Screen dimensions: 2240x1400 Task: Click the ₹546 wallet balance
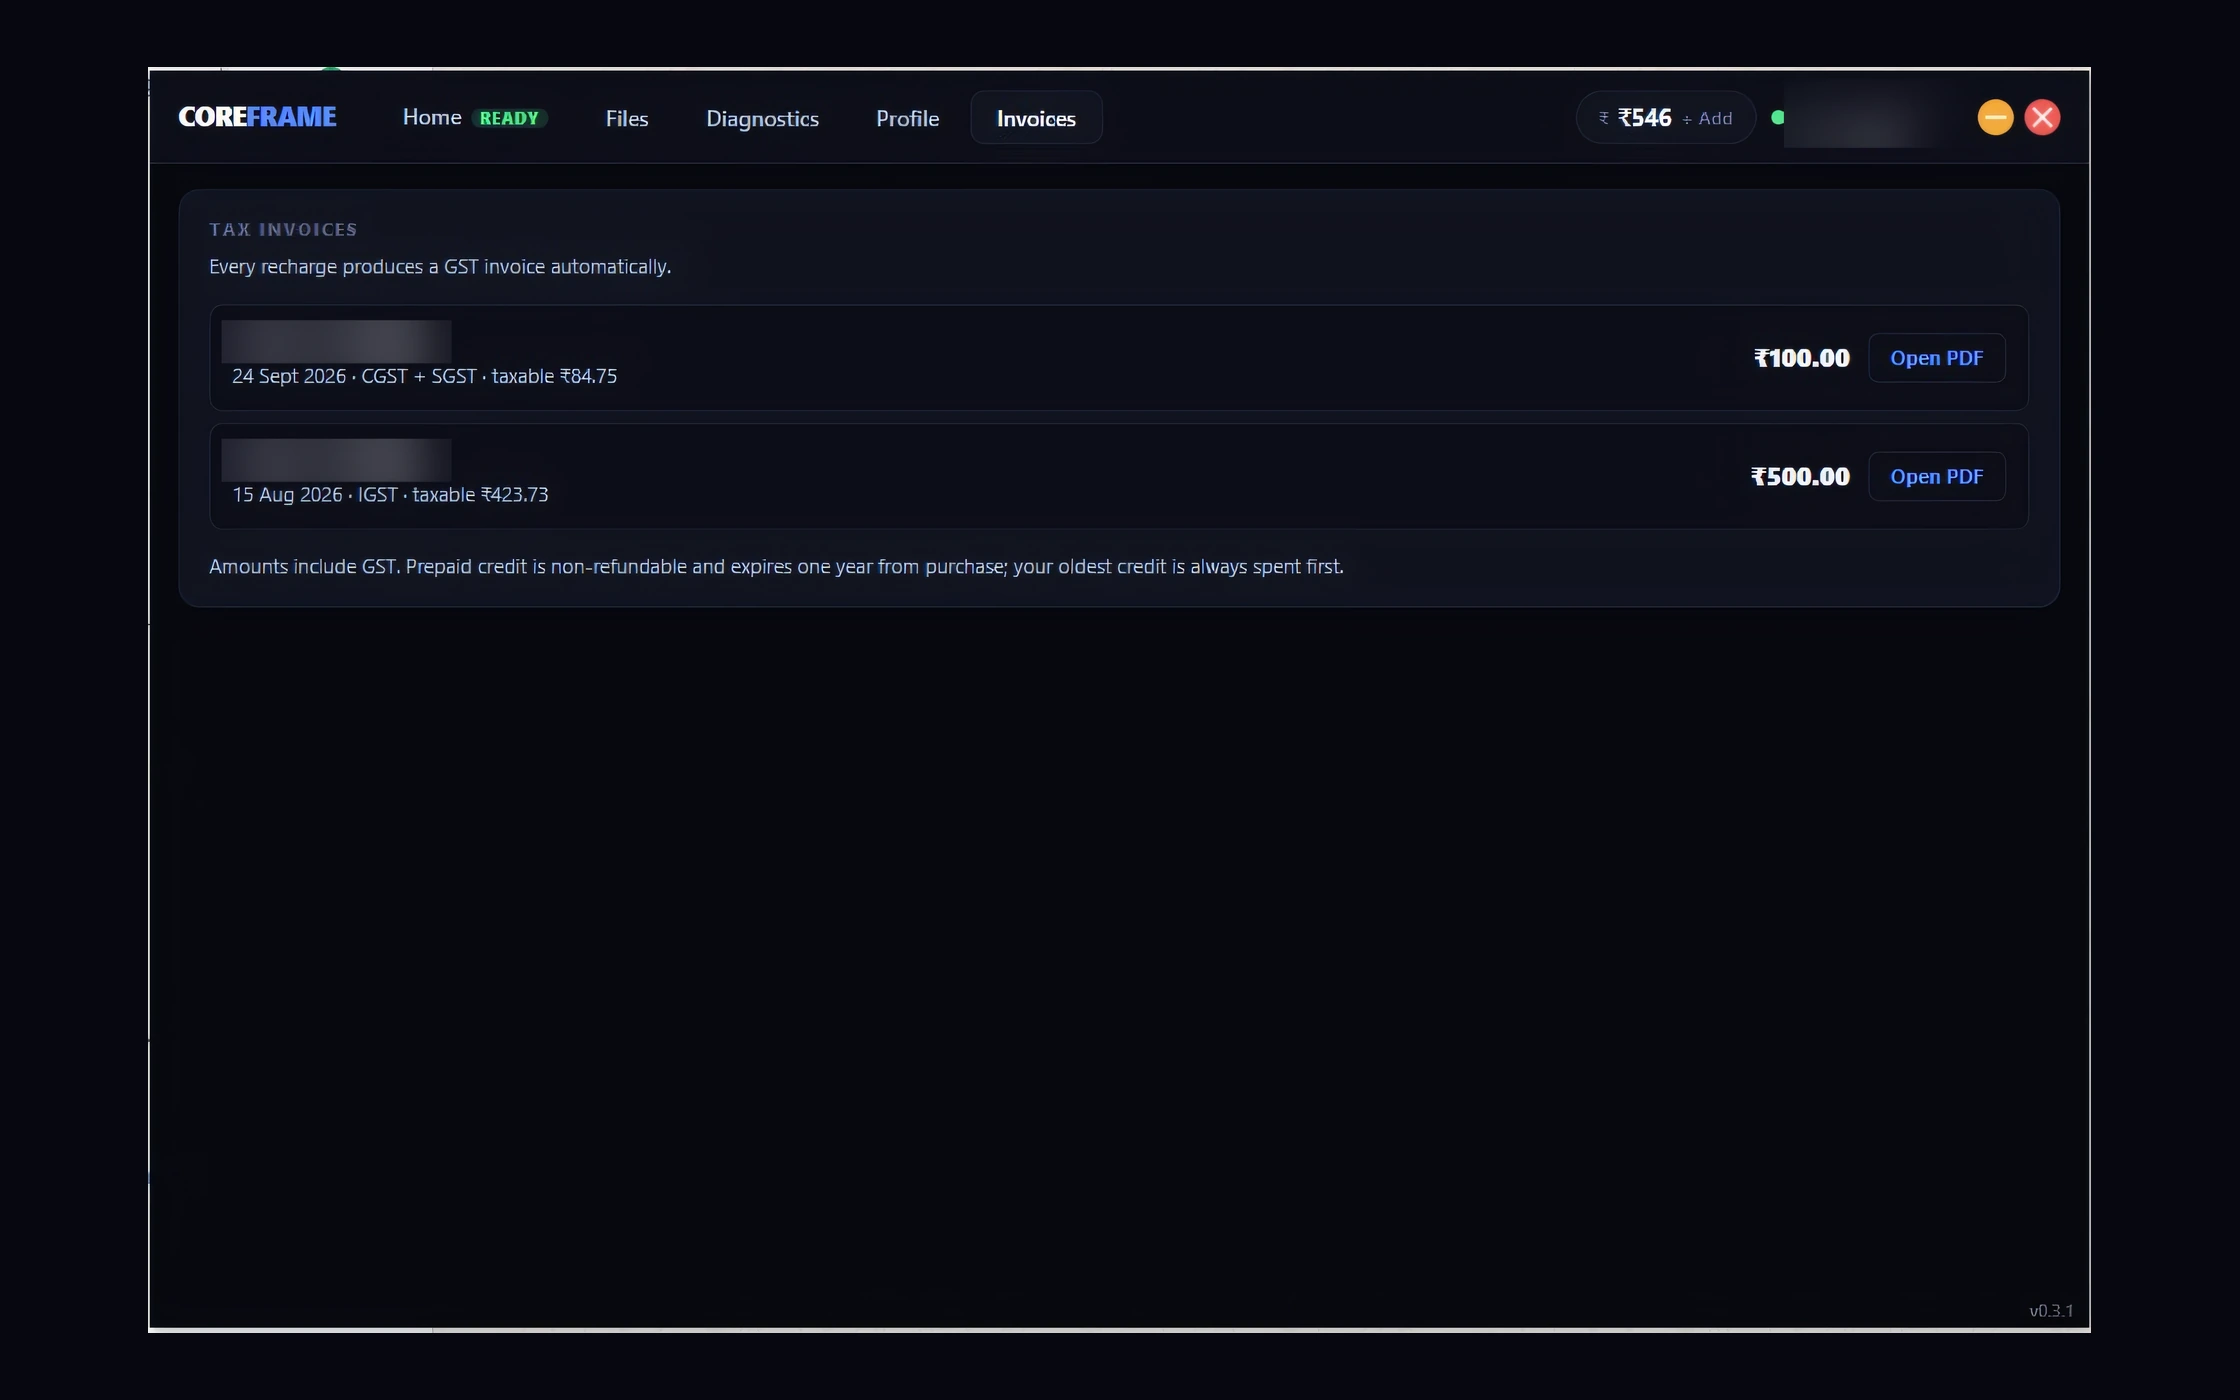1645,118
